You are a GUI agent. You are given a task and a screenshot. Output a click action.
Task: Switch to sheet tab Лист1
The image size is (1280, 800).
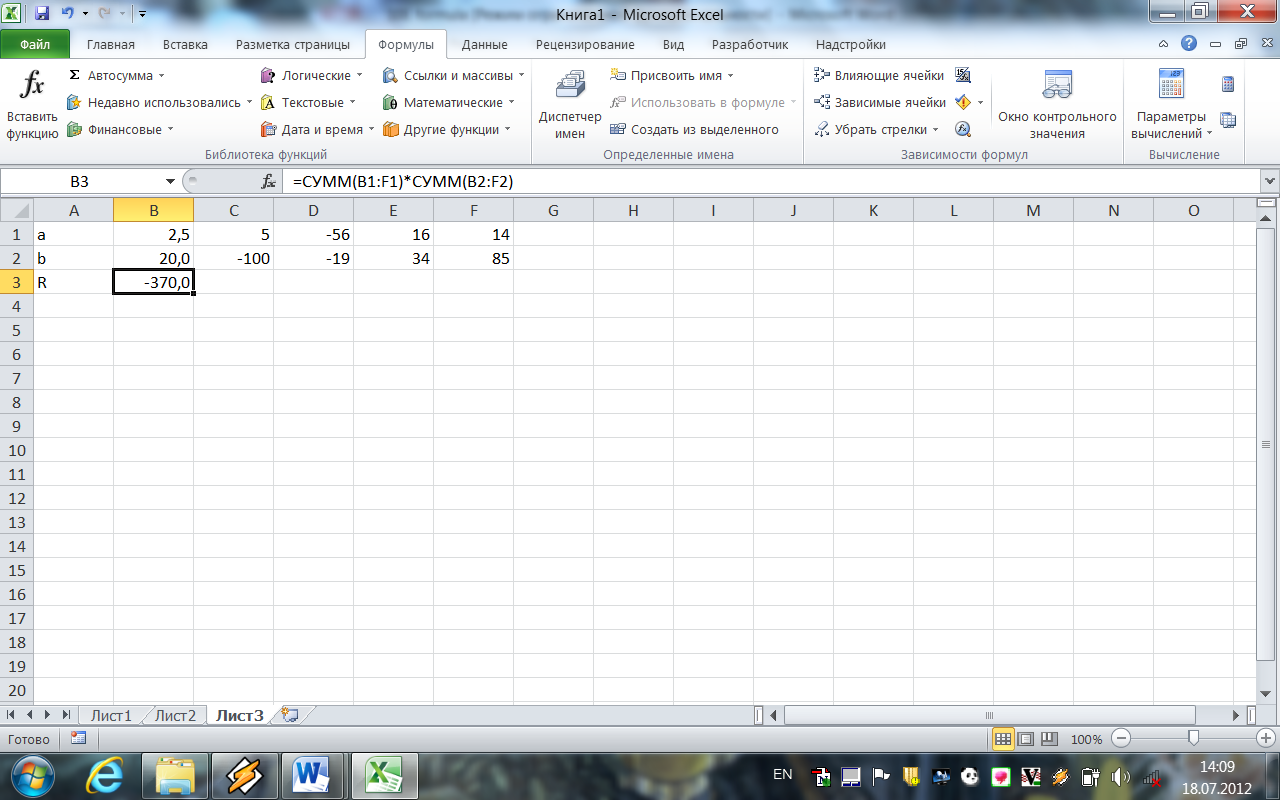[111, 715]
